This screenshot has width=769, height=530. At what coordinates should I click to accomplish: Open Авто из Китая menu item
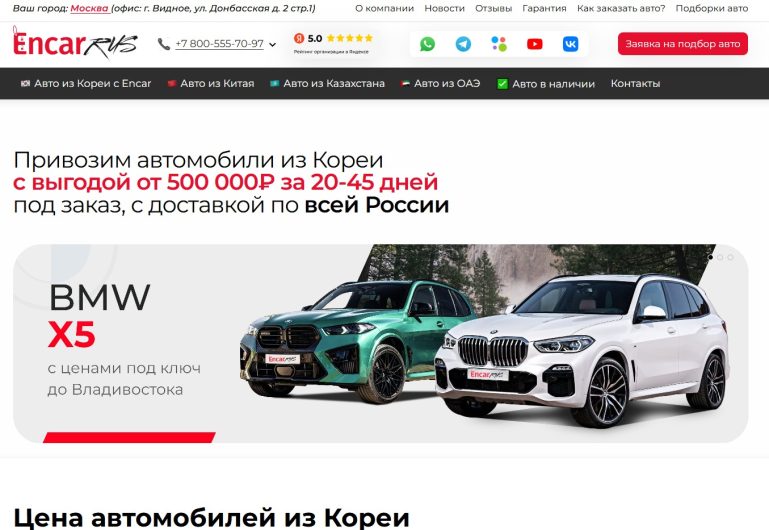[x=211, y=83]
